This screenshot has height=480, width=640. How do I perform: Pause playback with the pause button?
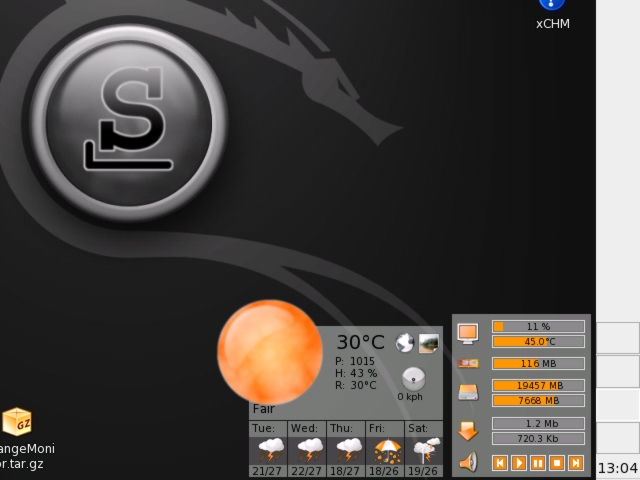pos(538,463)
